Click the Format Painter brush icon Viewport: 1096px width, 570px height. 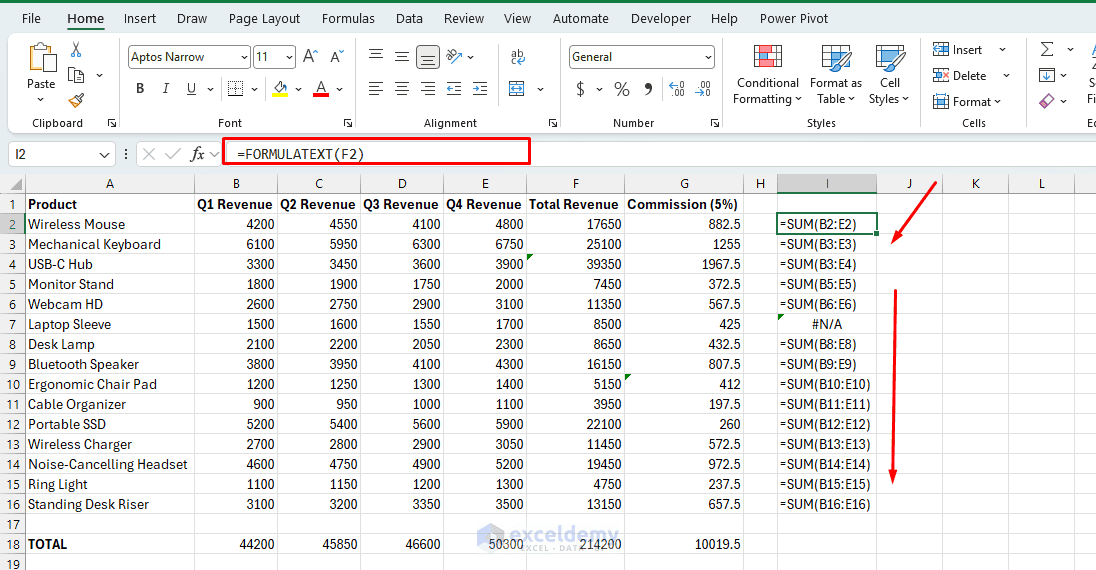tap(76, 101)
